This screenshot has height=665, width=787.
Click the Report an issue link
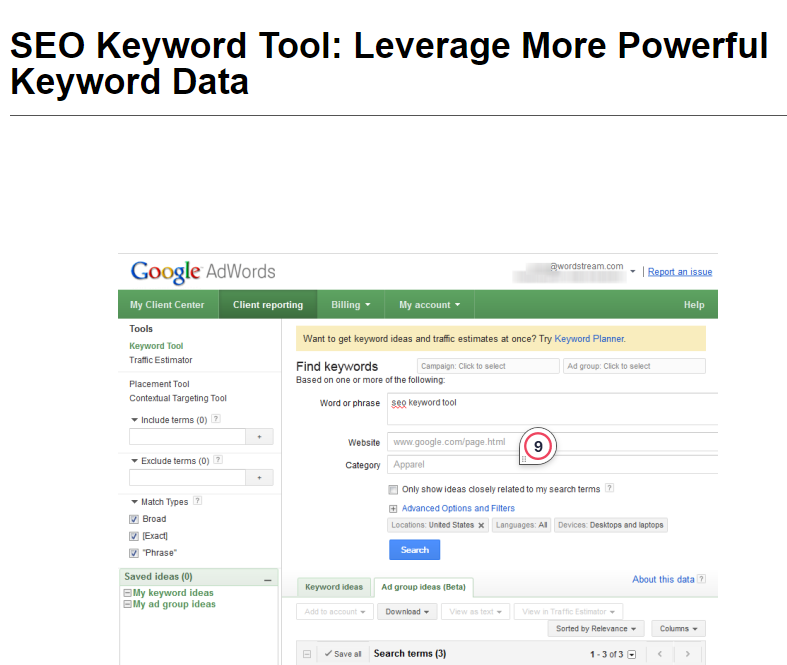680,272
